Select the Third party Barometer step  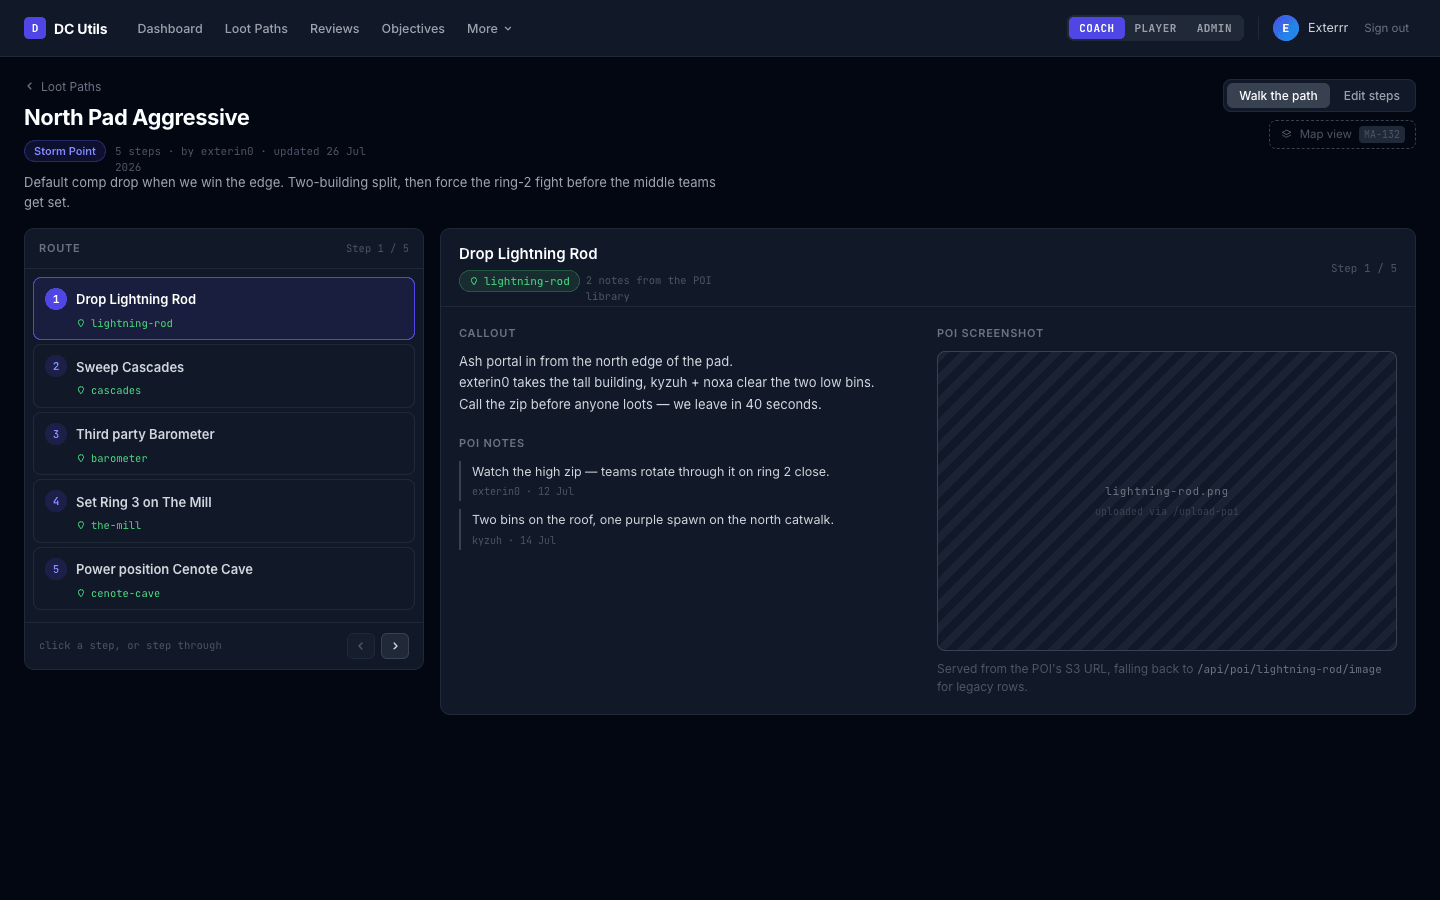tap(224, 443)
